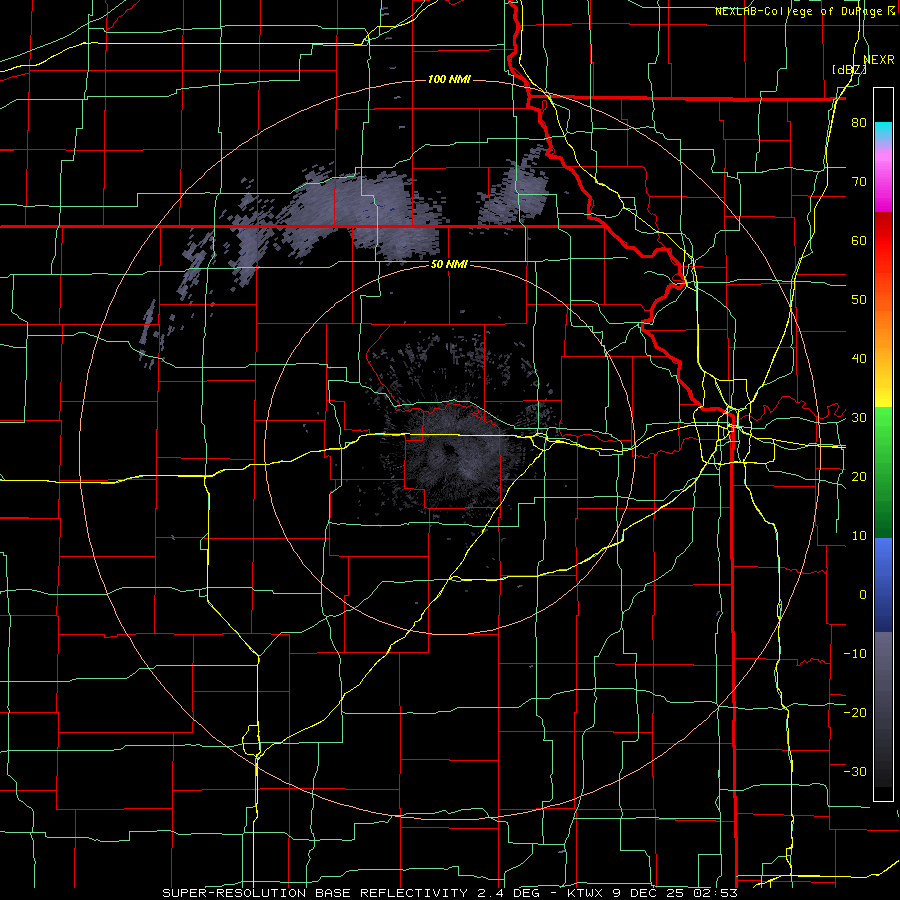Click the 80 dBZ scale value
900x900 pixels.
coord(859,122)
